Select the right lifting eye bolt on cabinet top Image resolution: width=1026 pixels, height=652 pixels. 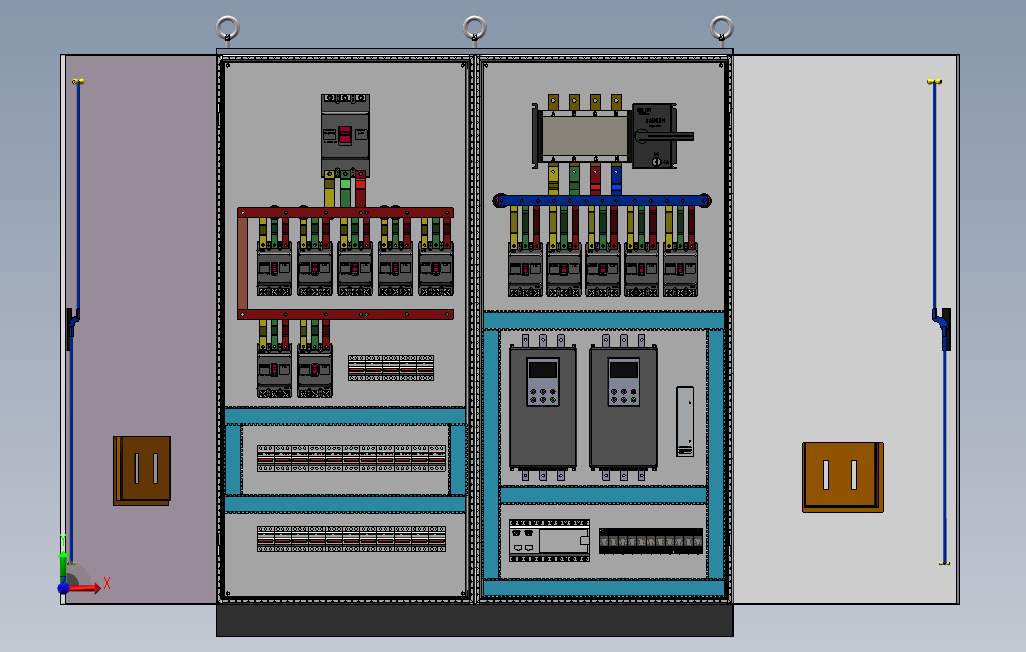pos(721,29)
